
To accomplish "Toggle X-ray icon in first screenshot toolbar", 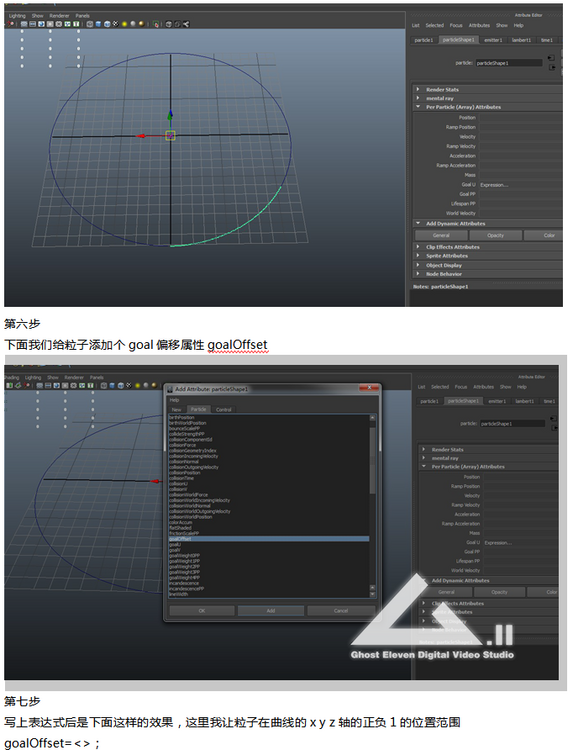I will click(168, 24).
